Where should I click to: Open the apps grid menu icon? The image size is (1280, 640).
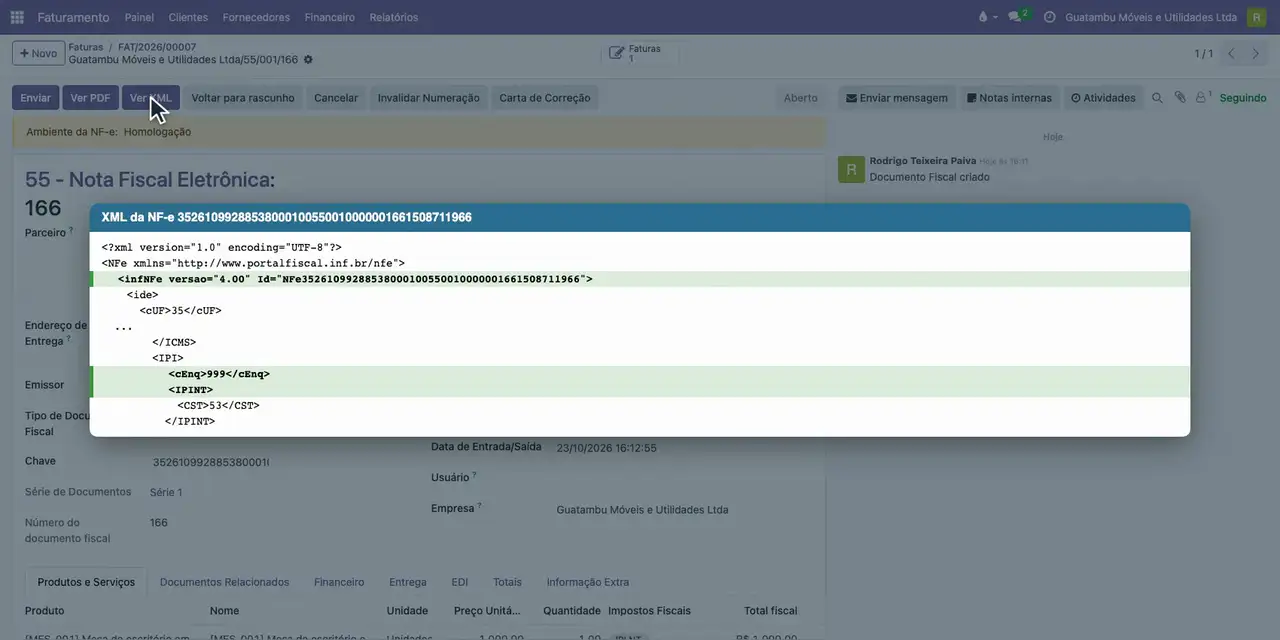17,17
